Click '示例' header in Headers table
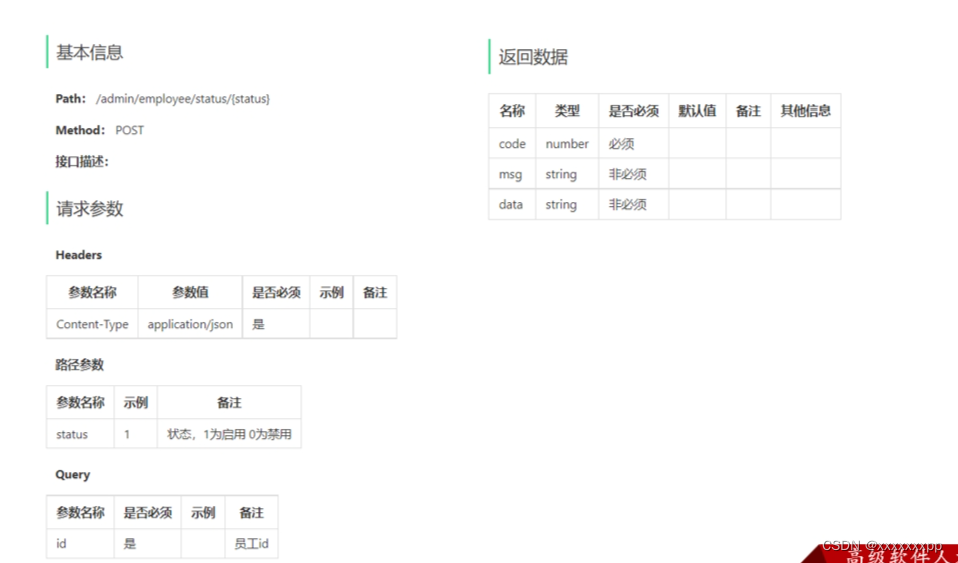 pos(331,293)
